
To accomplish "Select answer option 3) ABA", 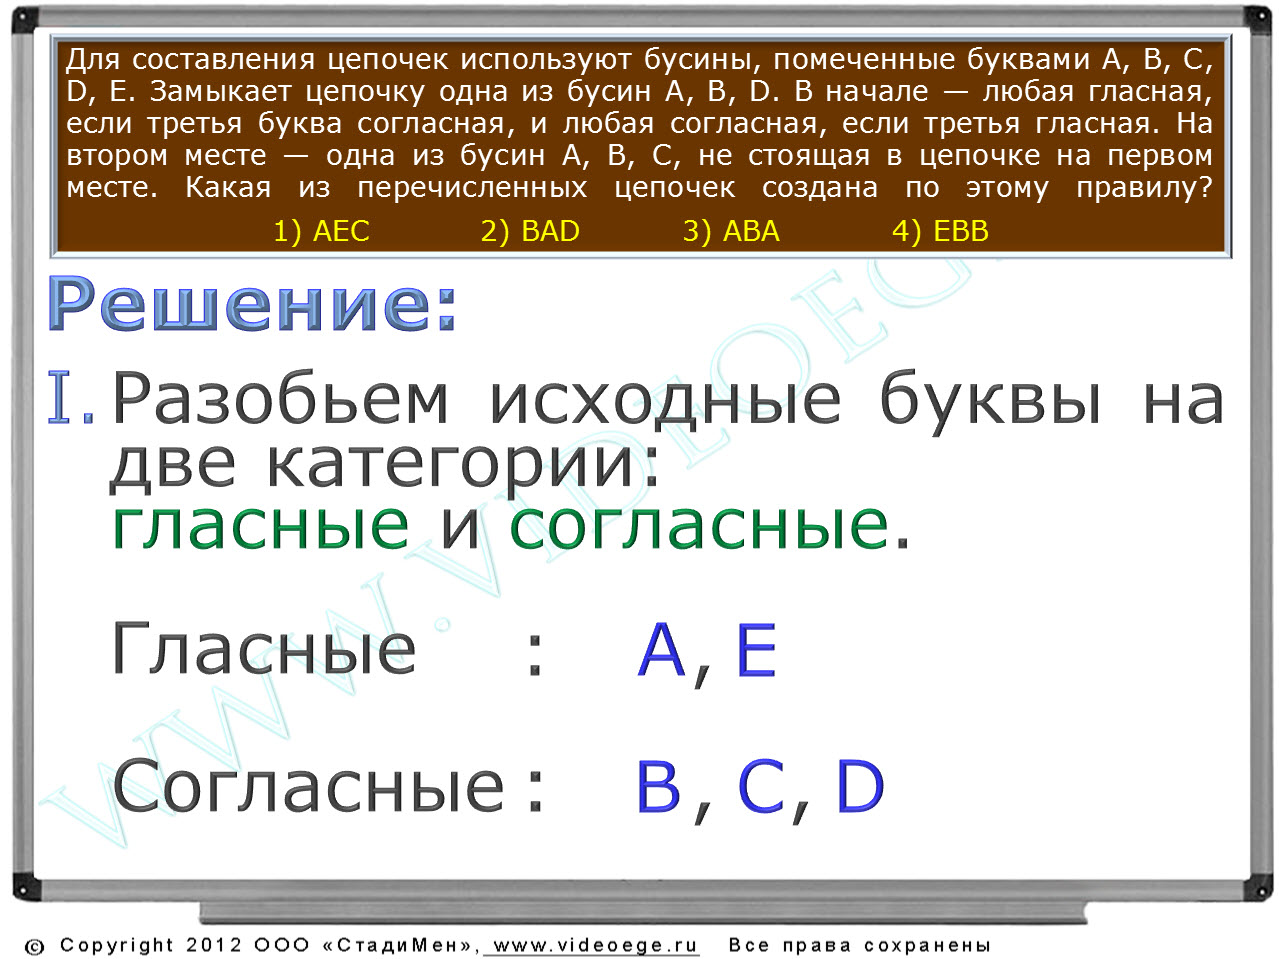I will pyautogui.click(x=731, y=231).
